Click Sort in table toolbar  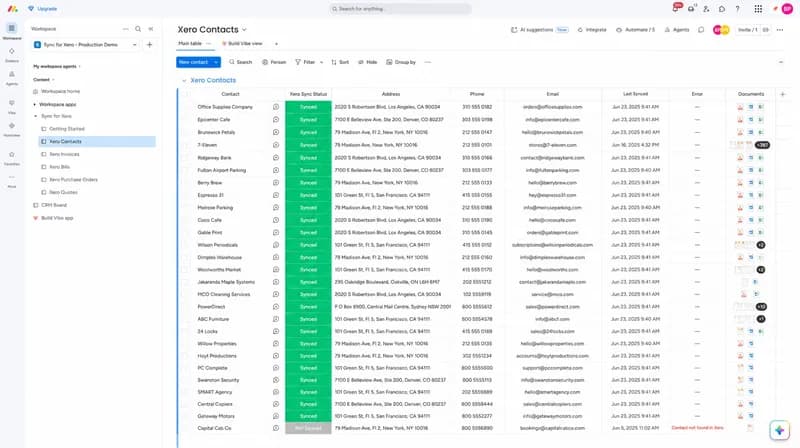(x=340, y=62)
